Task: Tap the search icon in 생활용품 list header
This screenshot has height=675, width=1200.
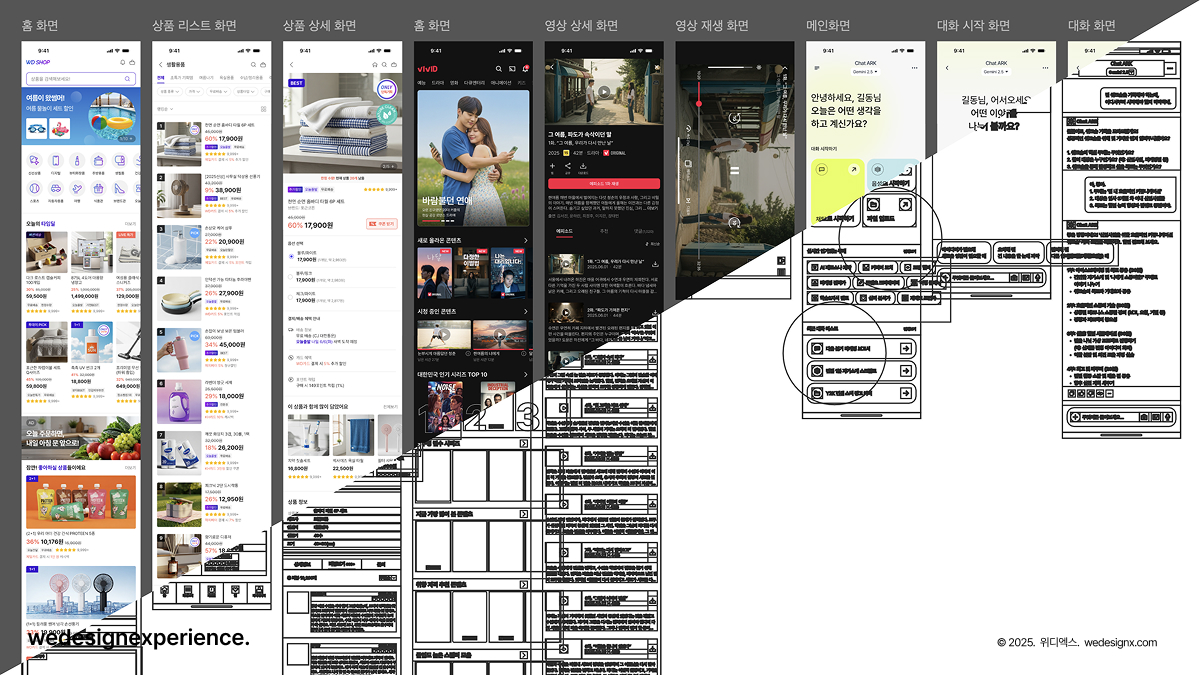Action: 253,65
